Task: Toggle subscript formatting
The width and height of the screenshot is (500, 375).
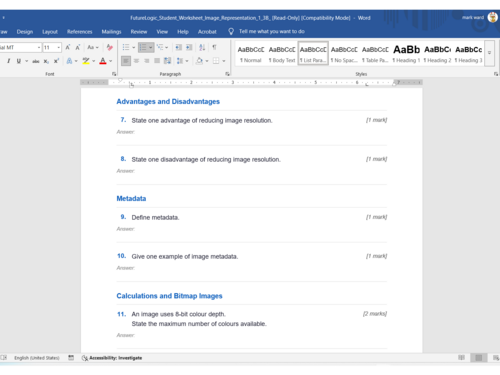Action: pyautogui.click(x=46, y=61)
